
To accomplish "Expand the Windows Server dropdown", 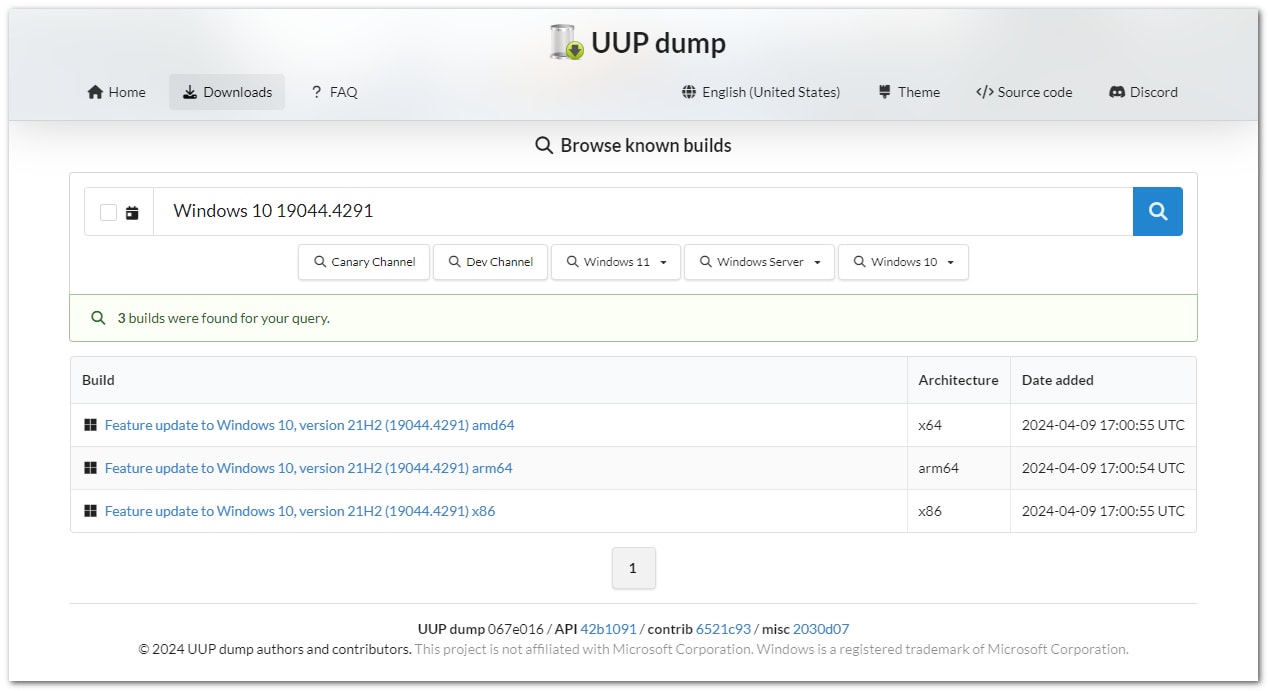I will 759,262.
